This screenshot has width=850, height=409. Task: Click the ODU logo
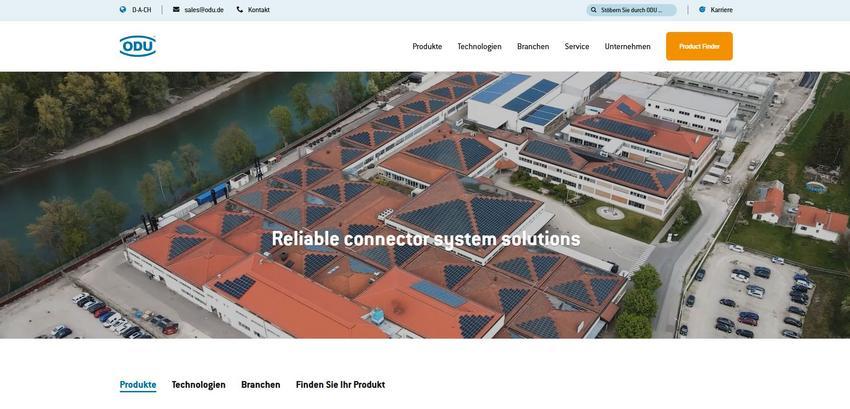(x=138, y=46)
